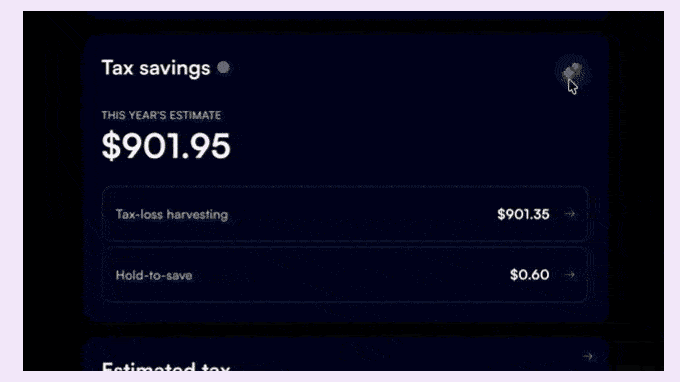Click the THIS YEAR'S ESTIMATE label
The width and height of the screenshot is (680, 382).
pyautogui.click(x=161, y=115)
